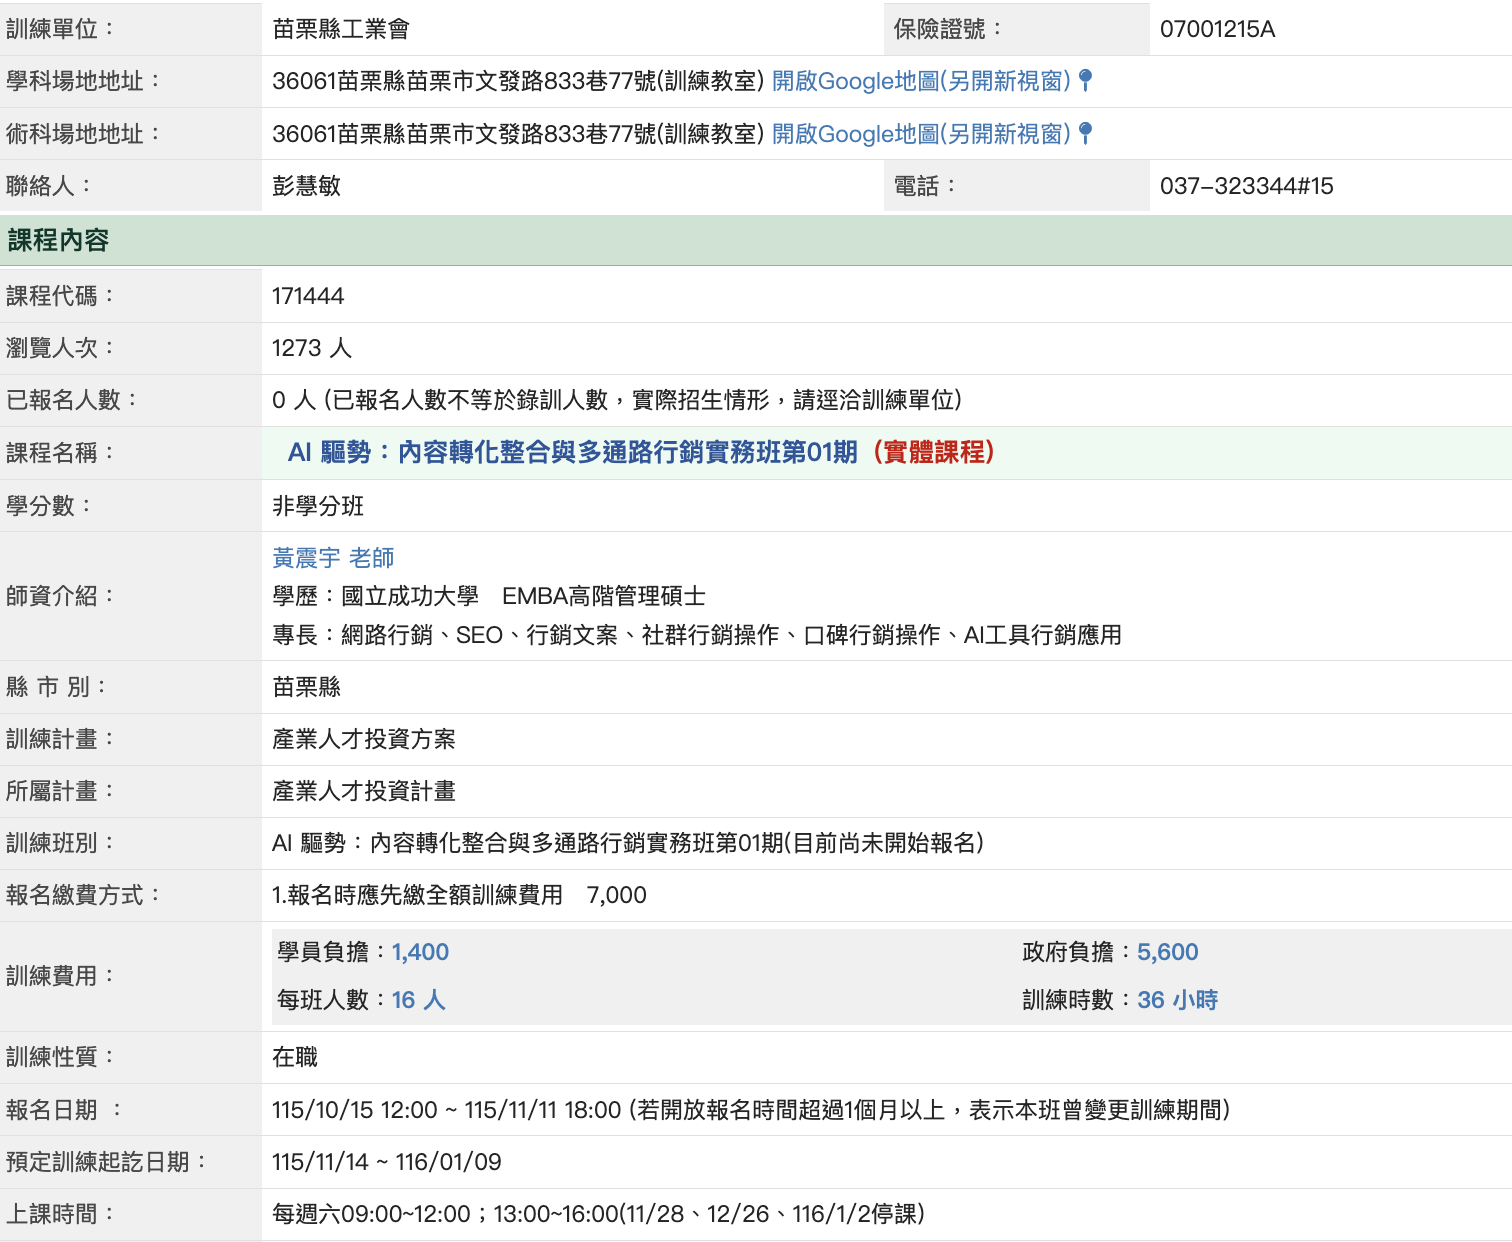
Task: Click the 訓練班別 class name text
Action: pos(628,843)
